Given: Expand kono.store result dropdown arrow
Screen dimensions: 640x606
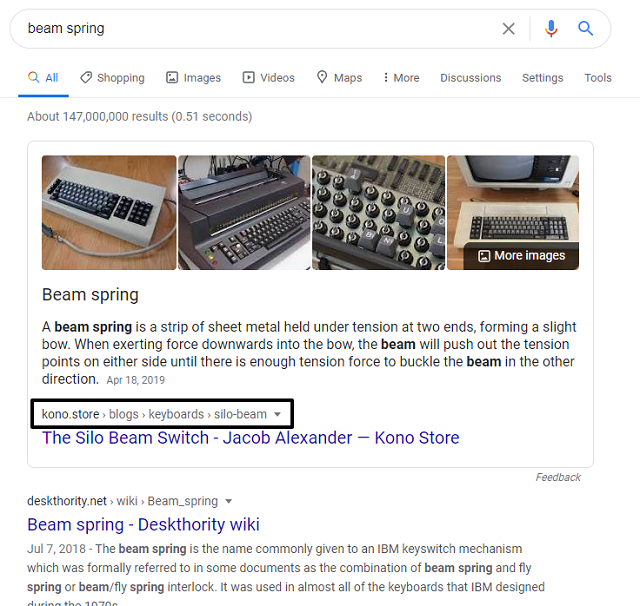Looking at the screenshot, I should point(277,415).
